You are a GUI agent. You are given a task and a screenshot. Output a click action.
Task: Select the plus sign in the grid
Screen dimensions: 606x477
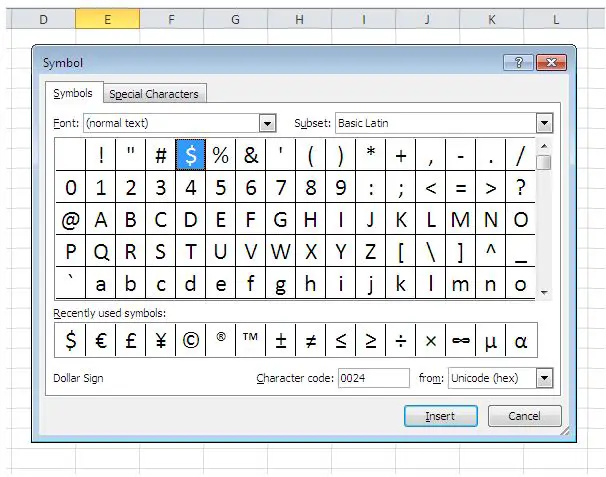pos(401,155)
